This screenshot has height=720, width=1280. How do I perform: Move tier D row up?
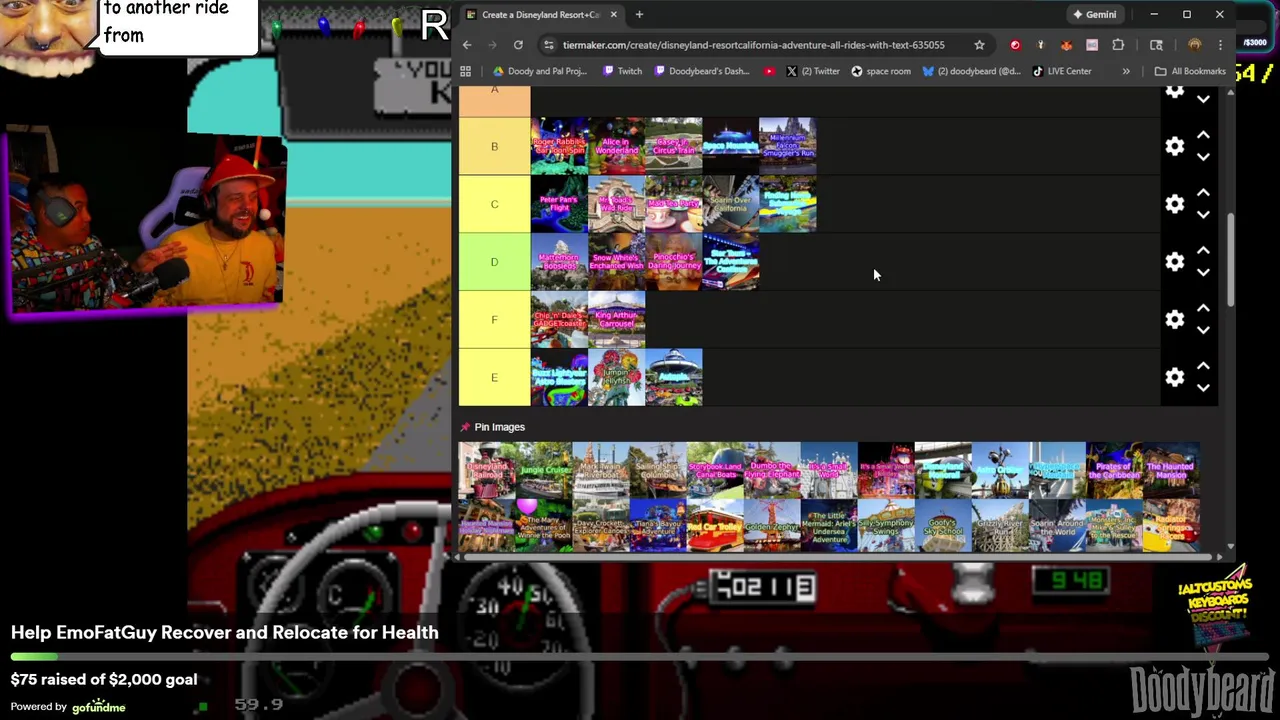pyautogui.click(x=1203, y=250)
